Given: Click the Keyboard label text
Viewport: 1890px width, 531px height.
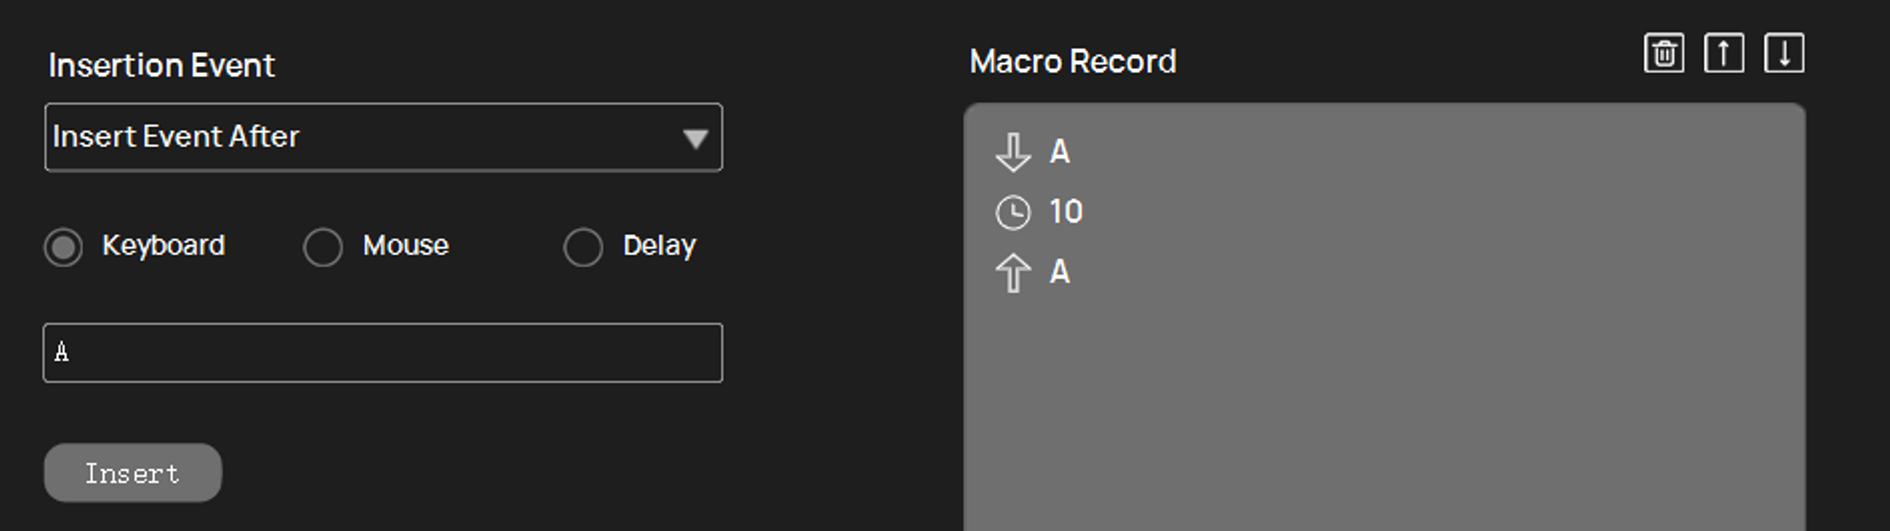Looking at the screenshot, I should tap(163, 246).
